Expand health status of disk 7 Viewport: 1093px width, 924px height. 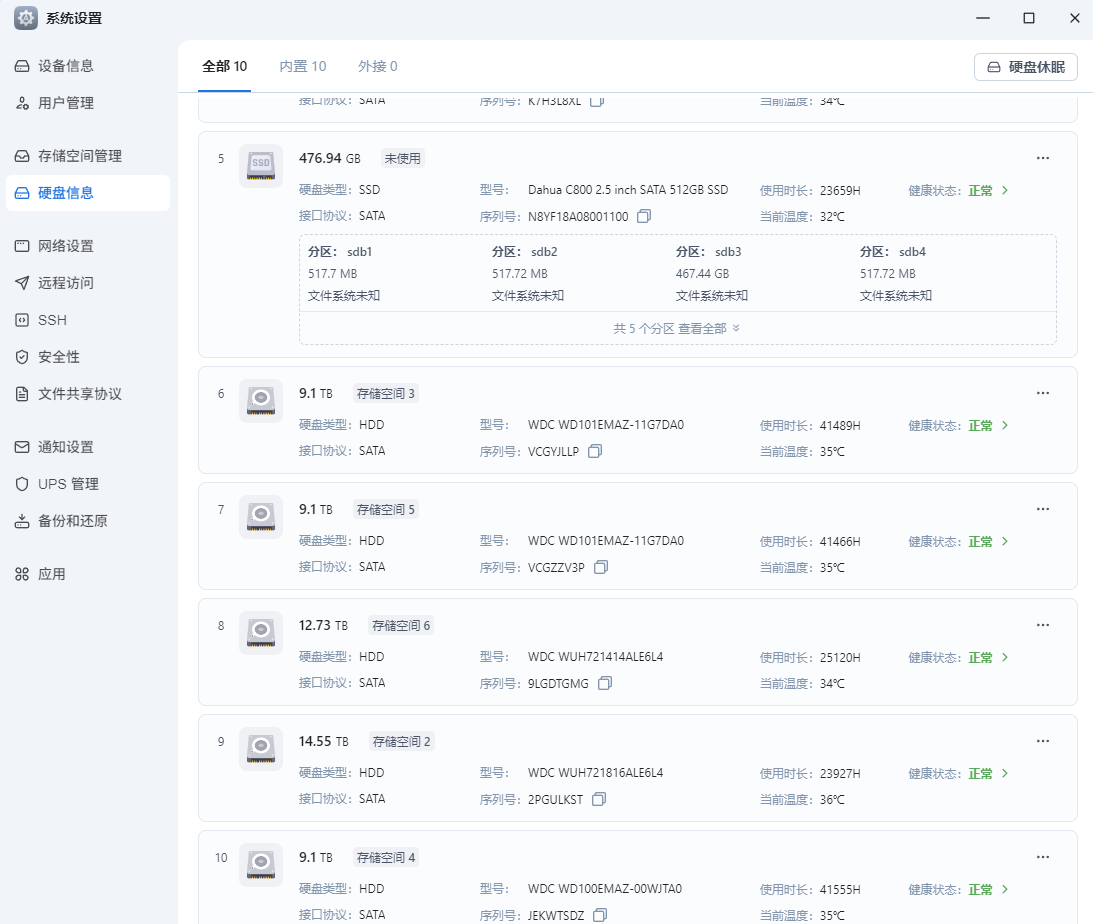pyautogui.click(x=1004, y=541)
